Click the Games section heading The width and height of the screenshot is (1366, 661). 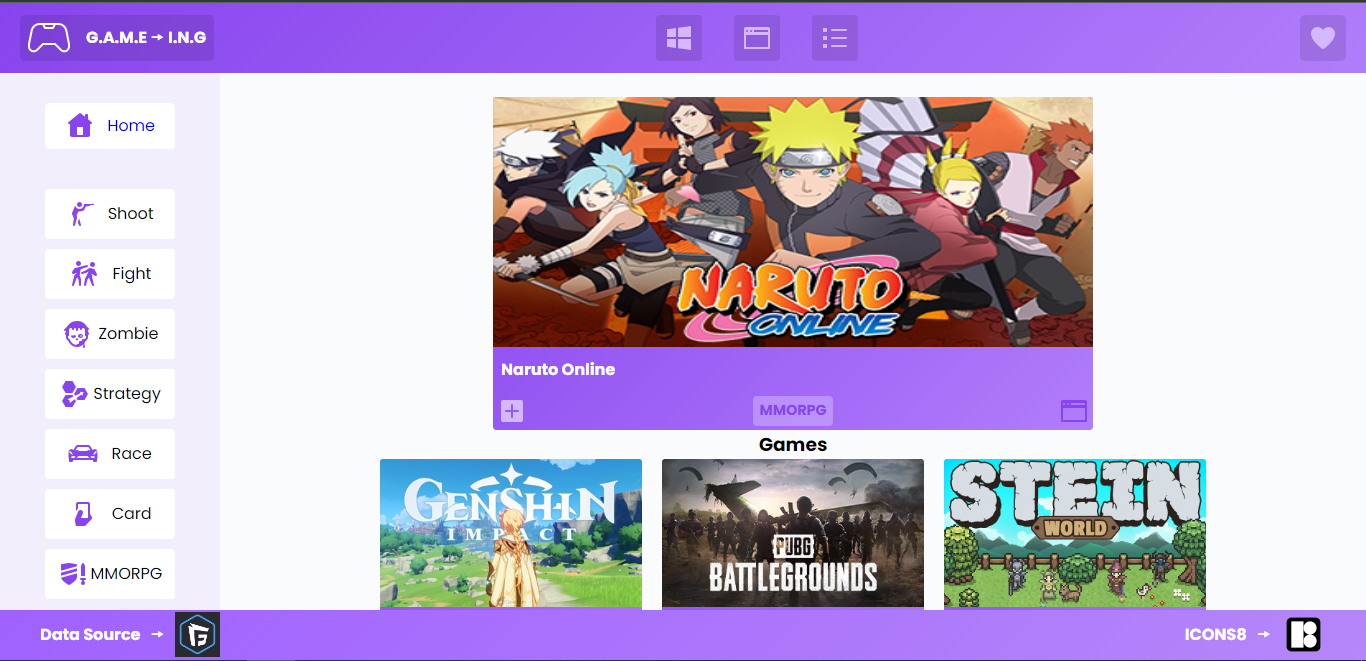[x=793, y=445]
